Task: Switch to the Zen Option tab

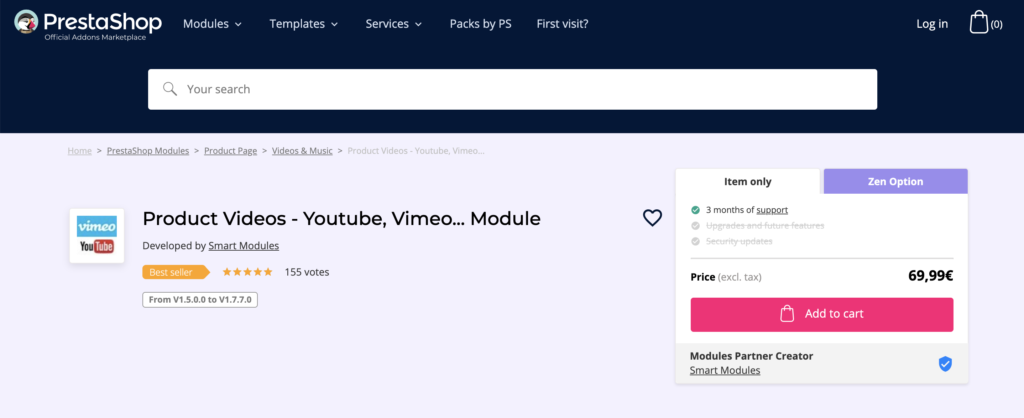Action: [895, 182]
